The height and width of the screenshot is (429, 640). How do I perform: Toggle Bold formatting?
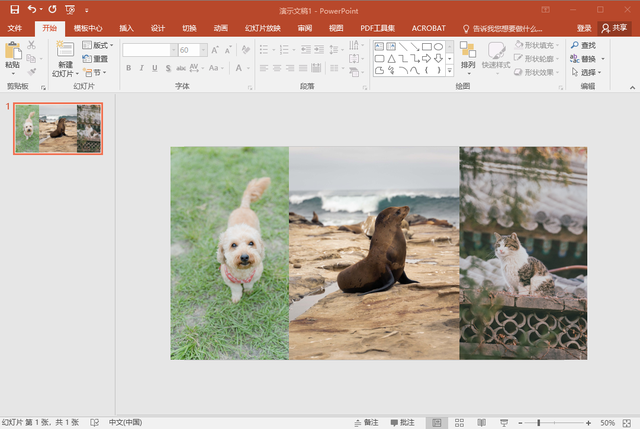[x=128, y=68]
